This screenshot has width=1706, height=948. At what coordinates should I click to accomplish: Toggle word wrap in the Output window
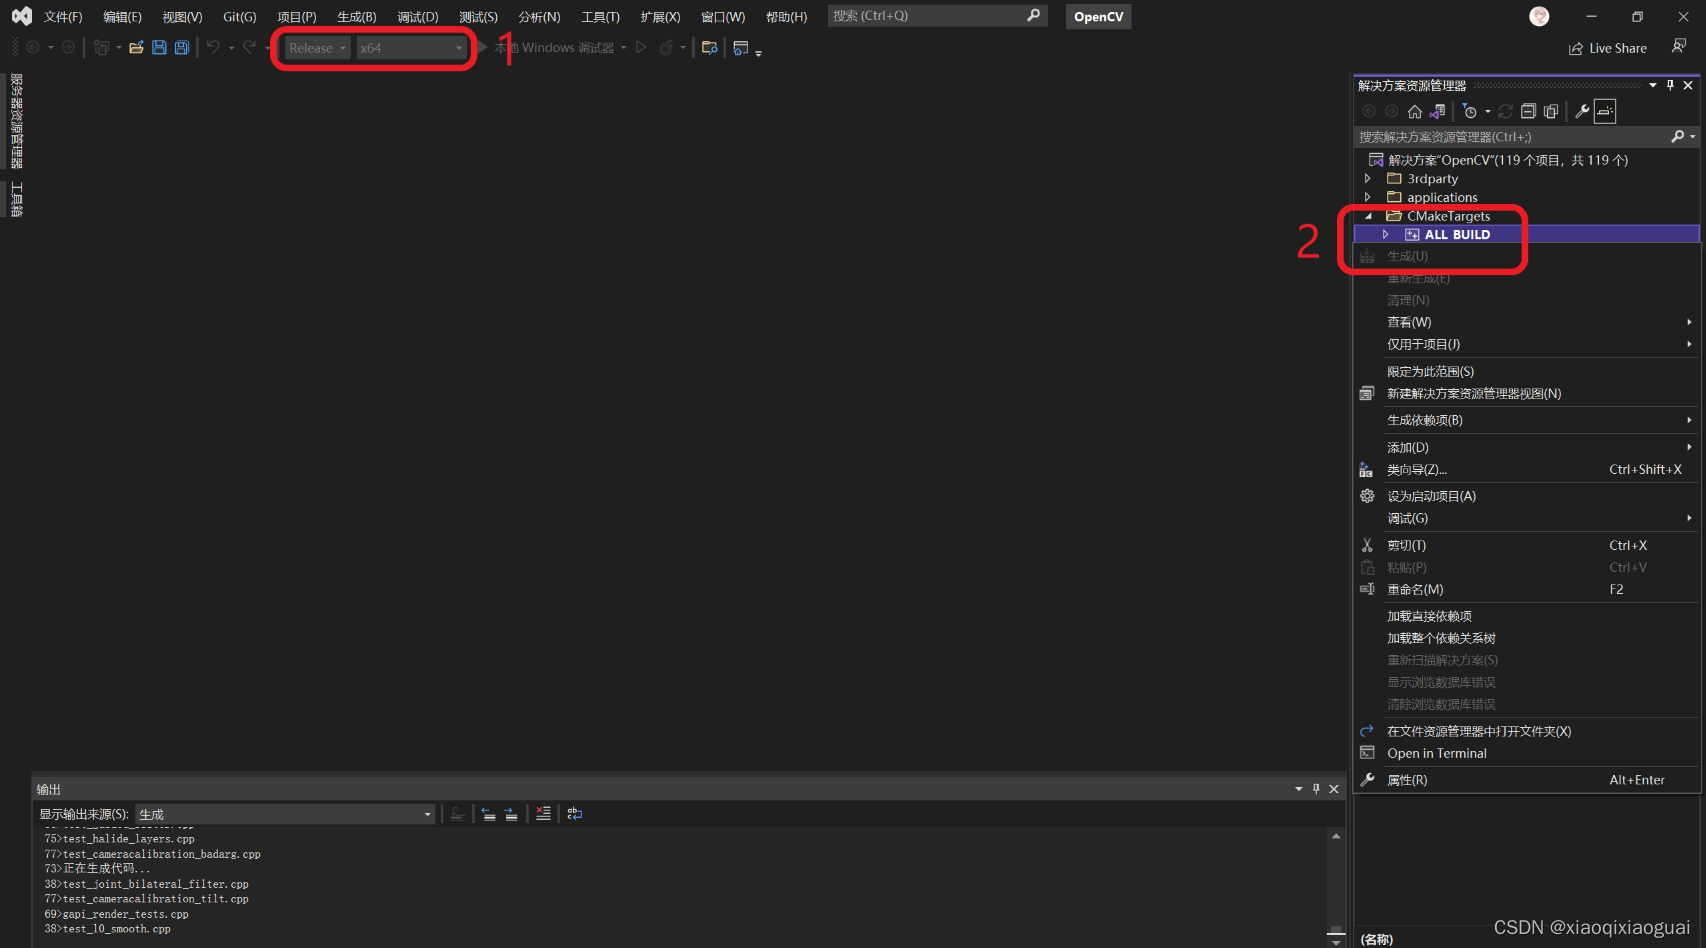[x=575, y=813]
